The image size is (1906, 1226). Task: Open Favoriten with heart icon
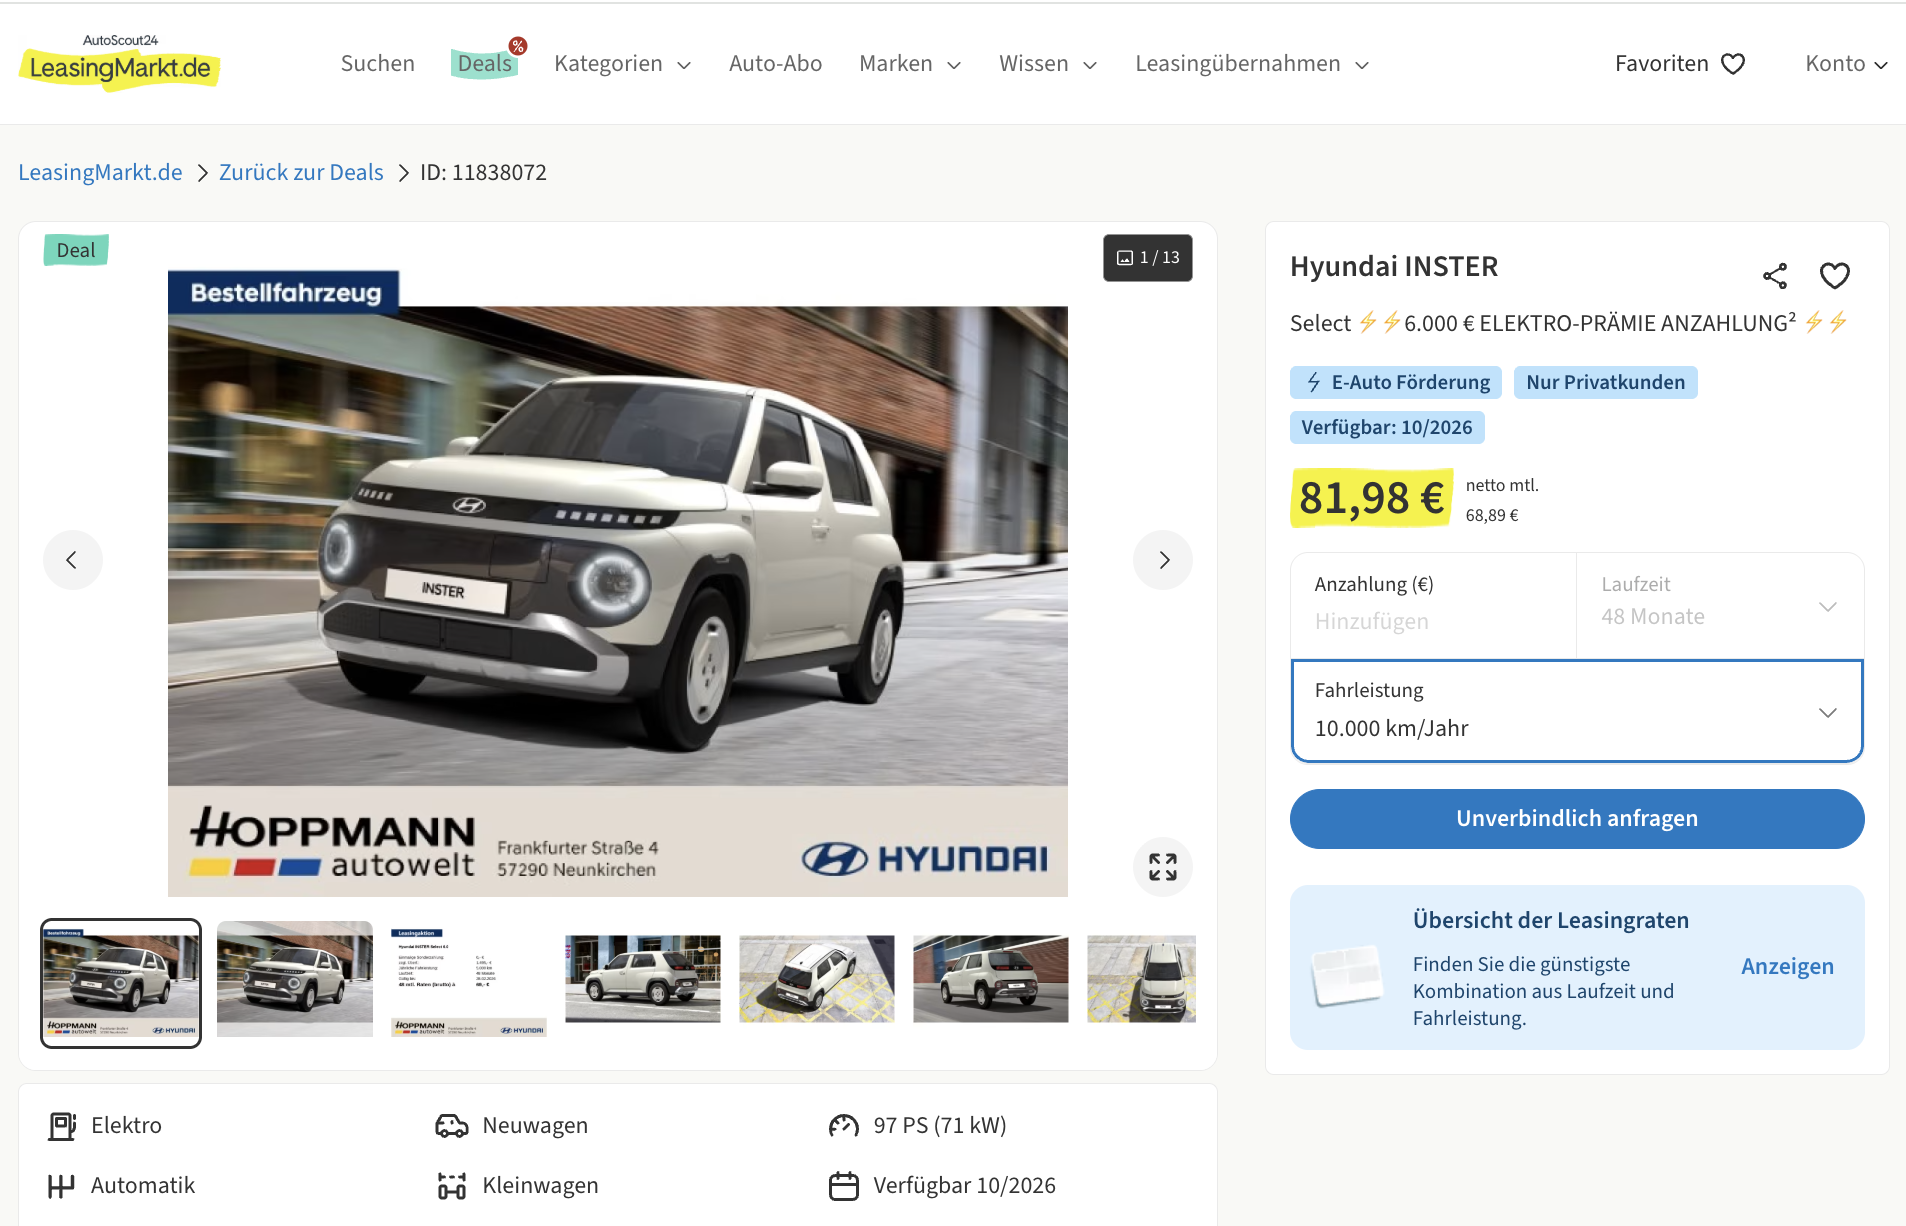tap(1679, 64)
